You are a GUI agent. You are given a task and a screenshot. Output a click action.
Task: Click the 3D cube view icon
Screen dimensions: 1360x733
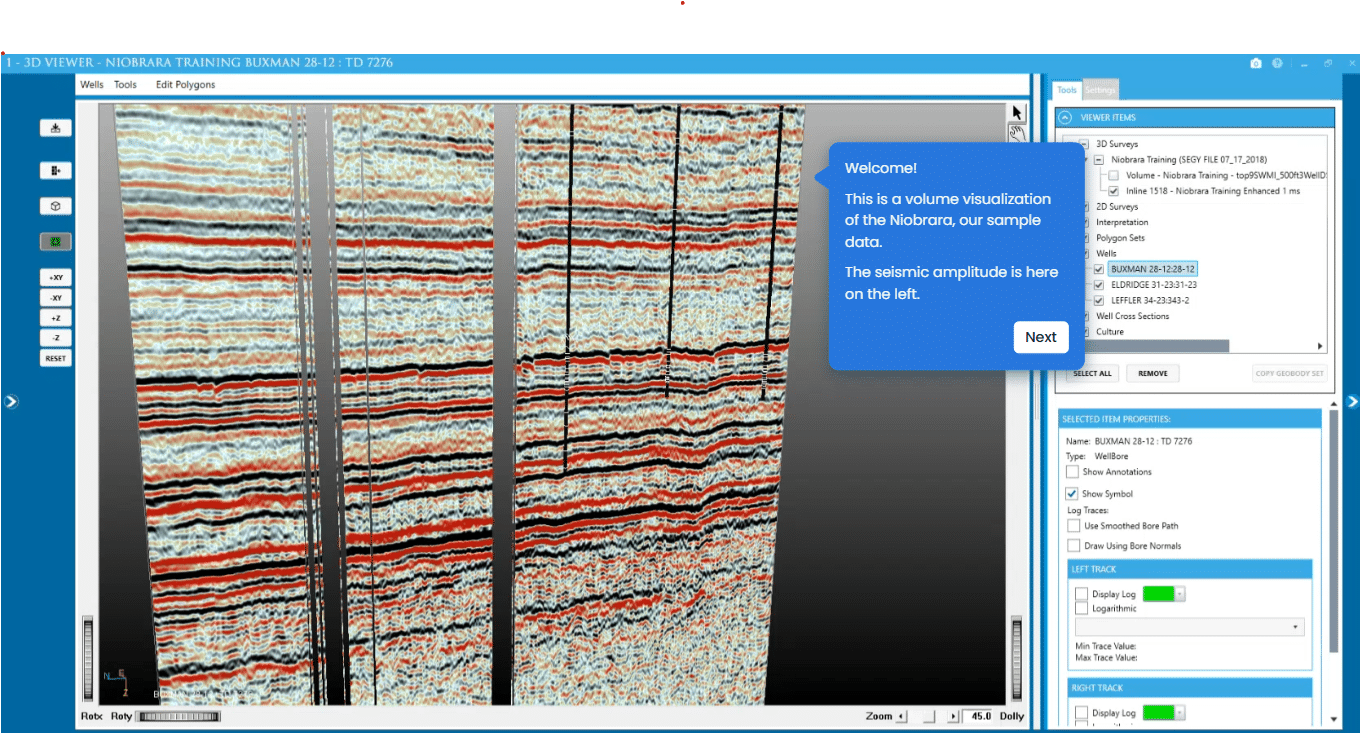click(x=55, y=206)
